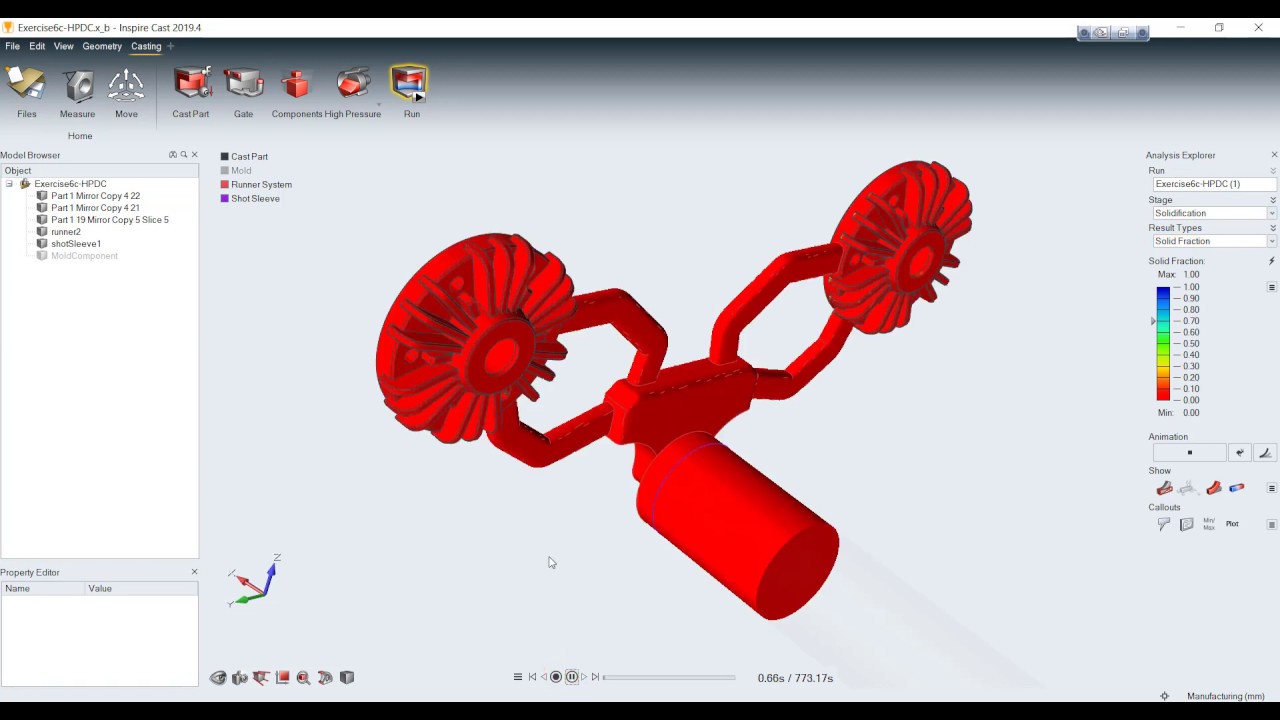Click the flag callout icon
Image resolution: width=1280 pixels, height=720 pixels.
tap(1164, 524)
